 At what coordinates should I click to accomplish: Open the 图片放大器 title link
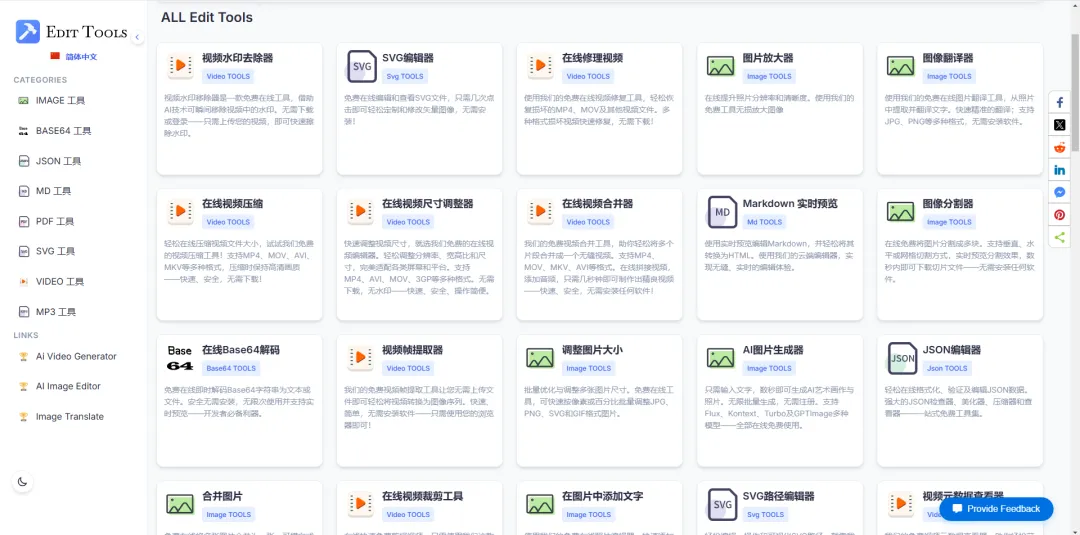[768, 58]
